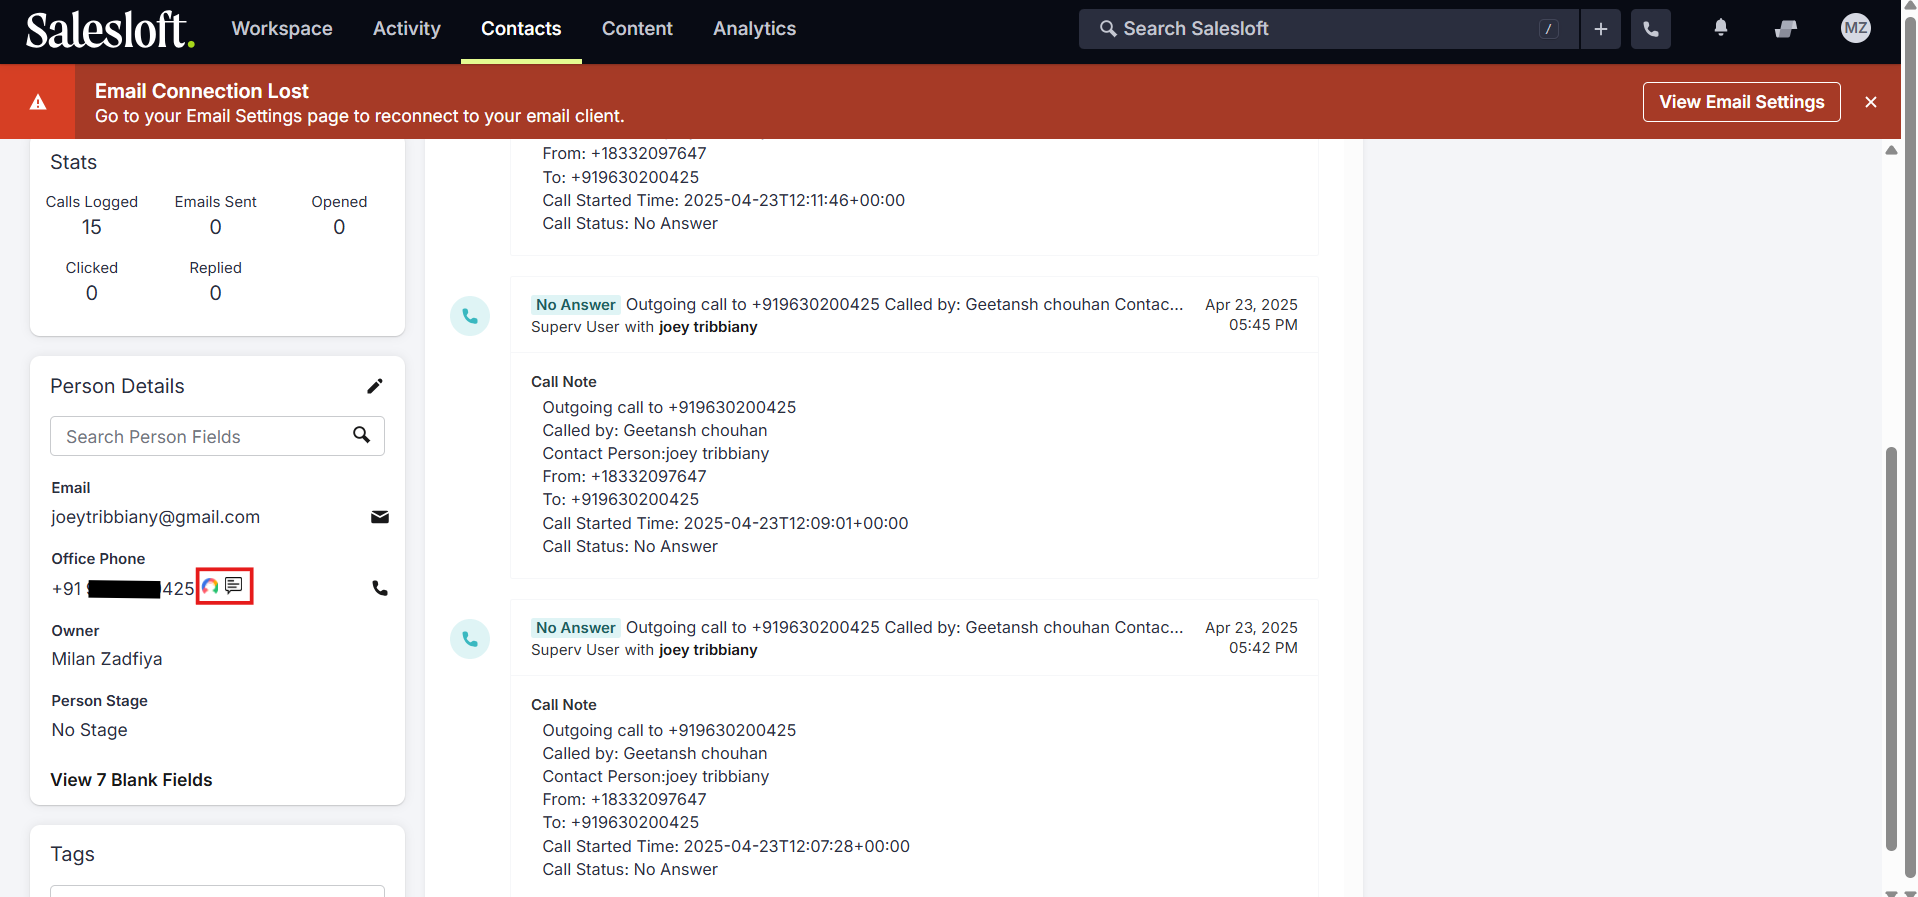Click the No Stage person stage value
Viewport: 1918px width, 897px height.
click(90, 730)
